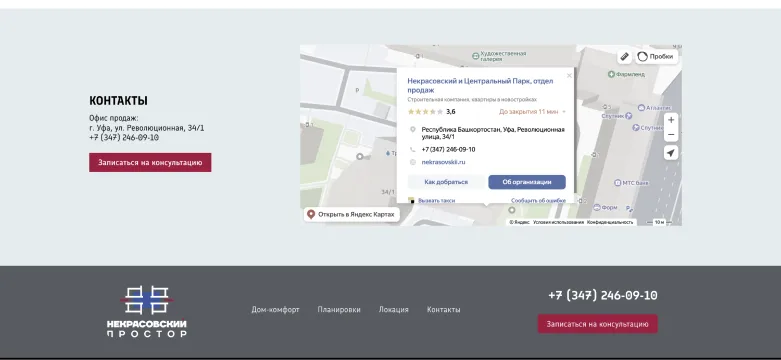Viewport: 781px width, 360px height.
Task: Open Условия использования link on map
Action: click(558, 222)
